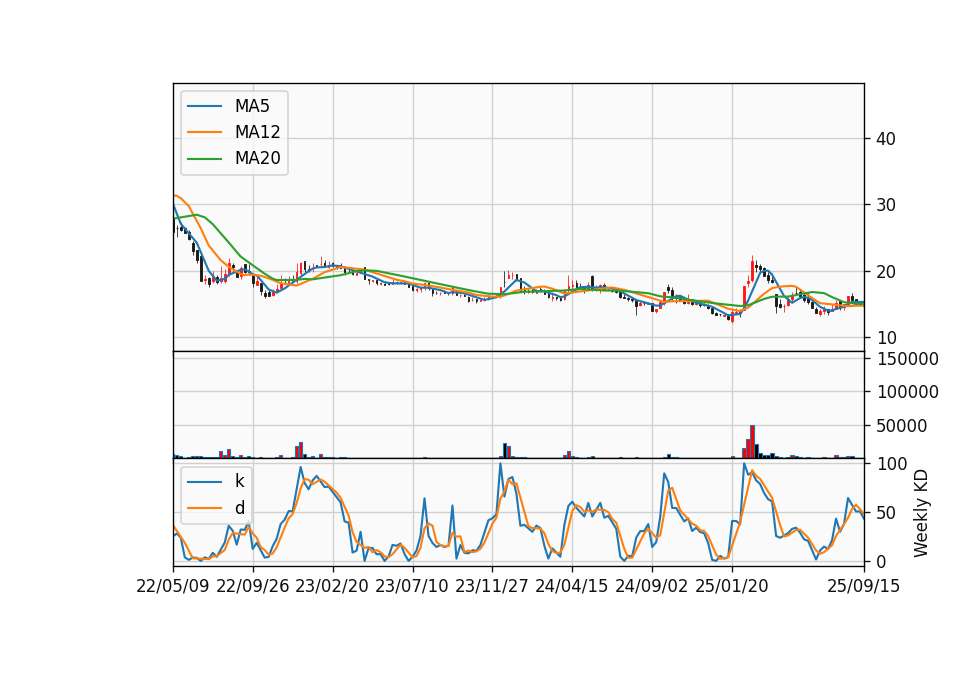Image resolution: width=960 pixels, height=690 pixels.
Task: Click the volume axis value 100000
Action: (907, 392)
